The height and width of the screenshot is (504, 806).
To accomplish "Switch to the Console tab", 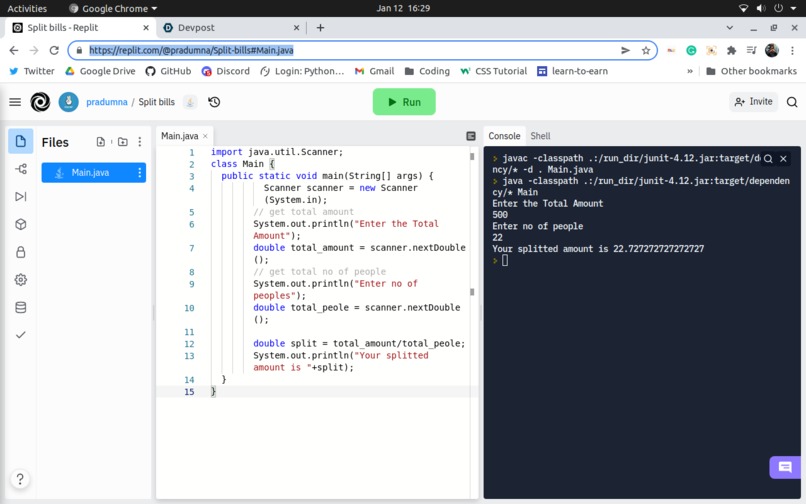I will pos(504,136).
